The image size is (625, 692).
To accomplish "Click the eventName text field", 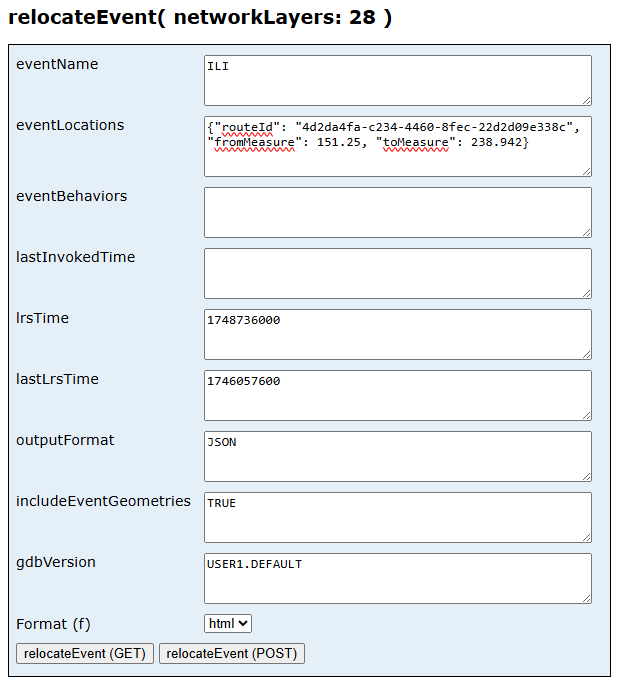I will (x=397, y=80).
